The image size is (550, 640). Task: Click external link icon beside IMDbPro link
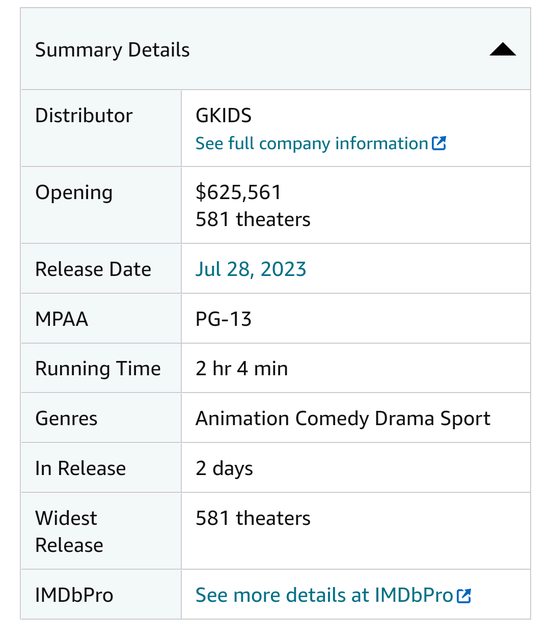pyautogui.click(x=464, y=595)
